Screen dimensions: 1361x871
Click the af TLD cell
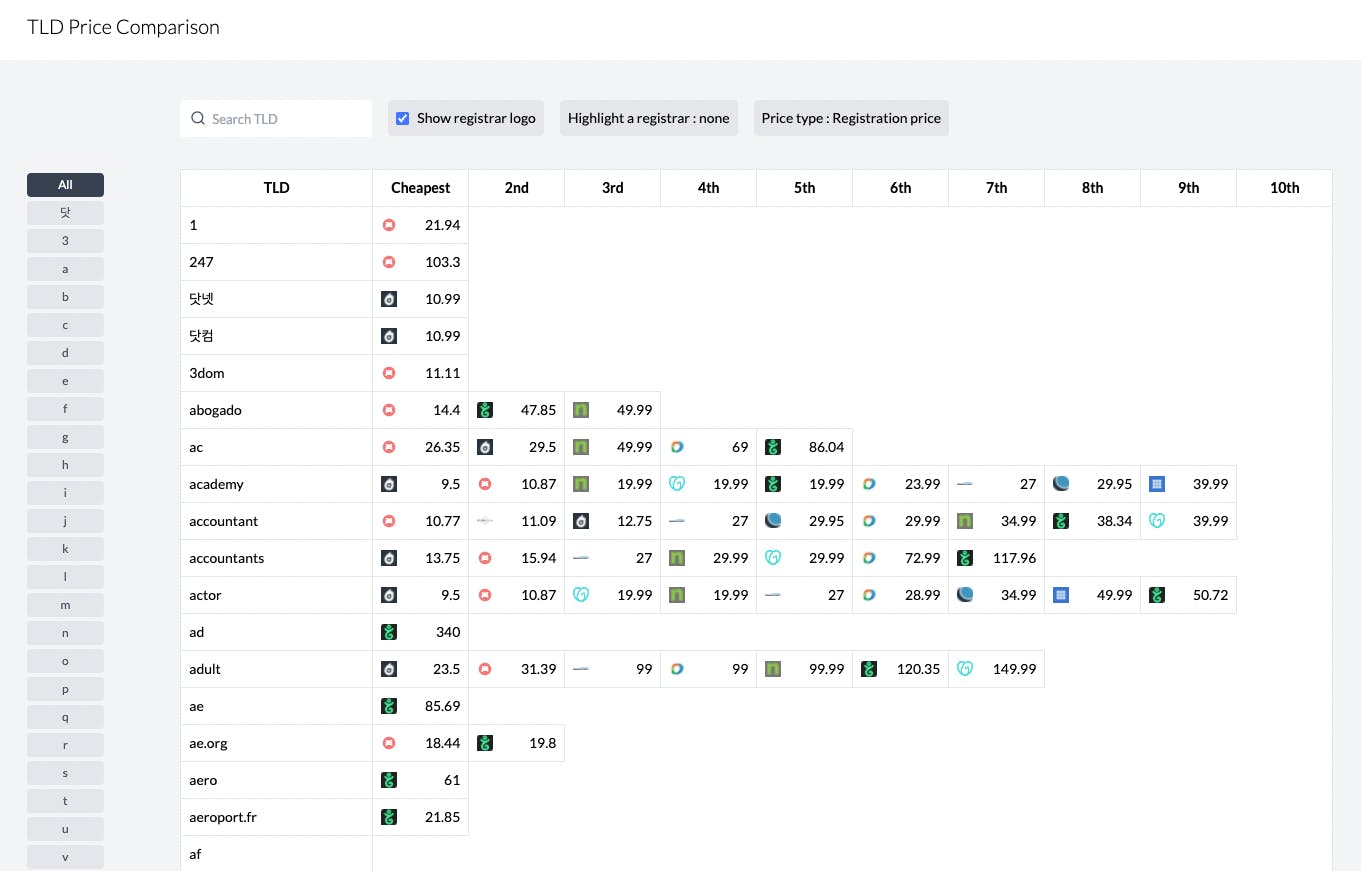(x=276, y=854)
